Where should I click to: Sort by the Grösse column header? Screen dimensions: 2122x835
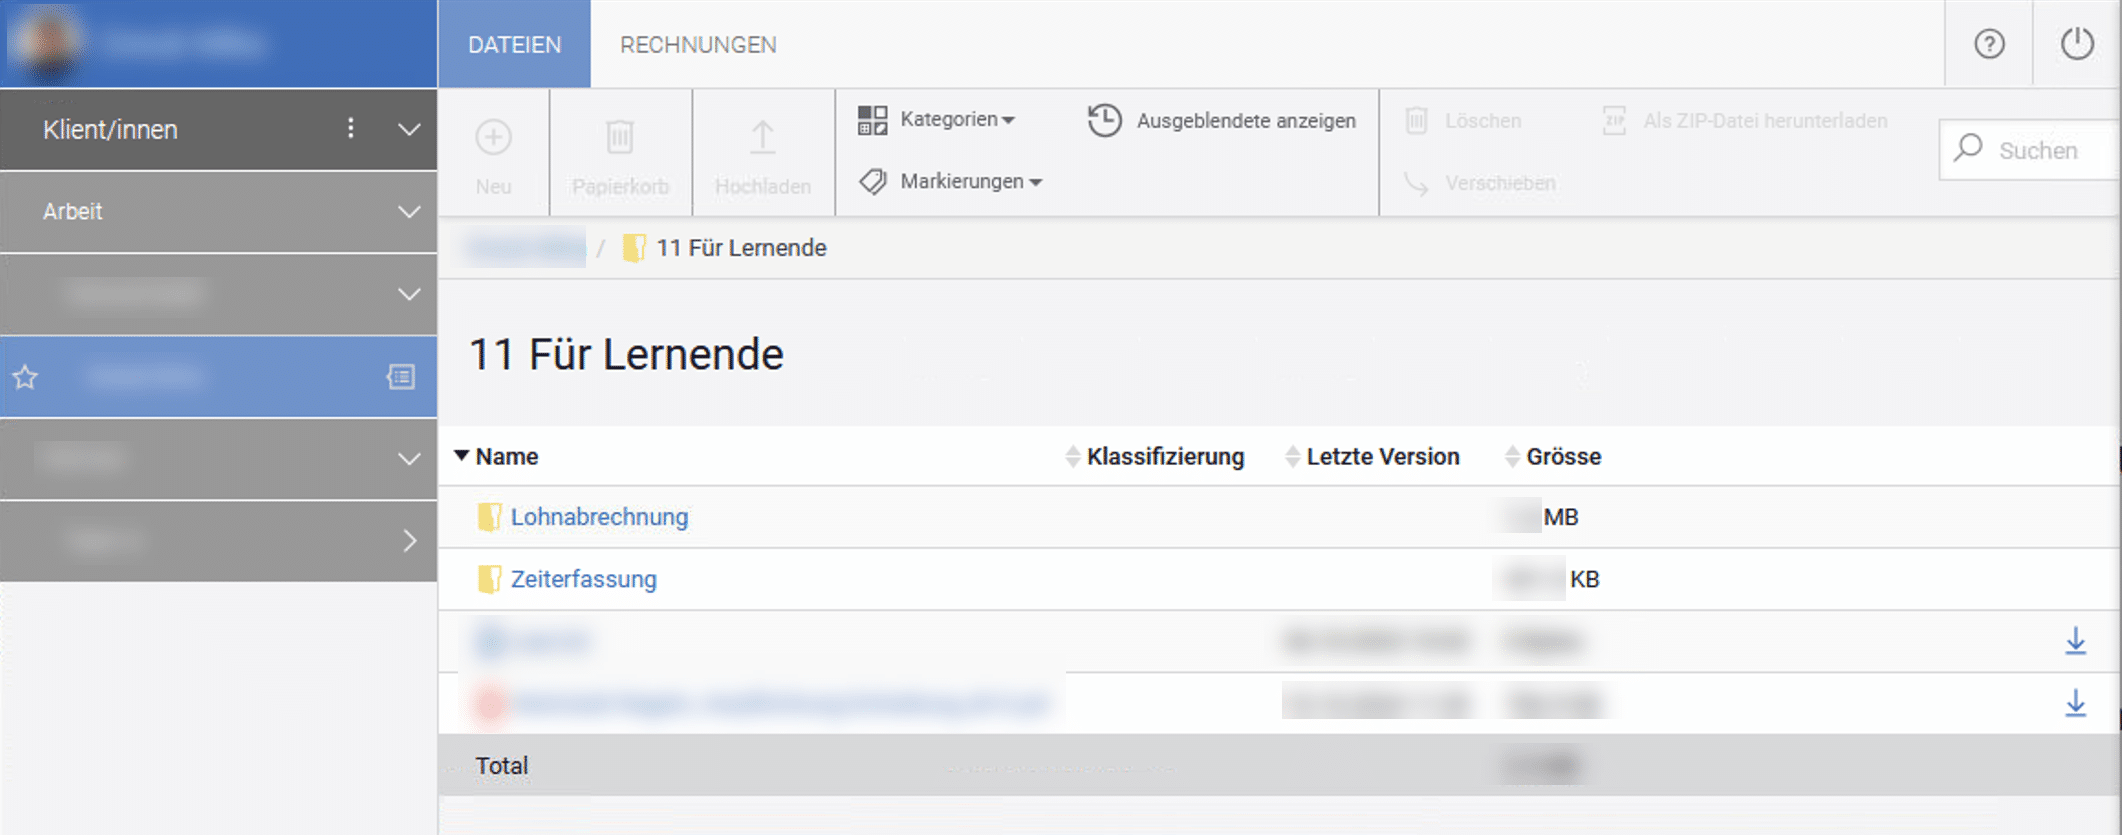click(1562, 457)
